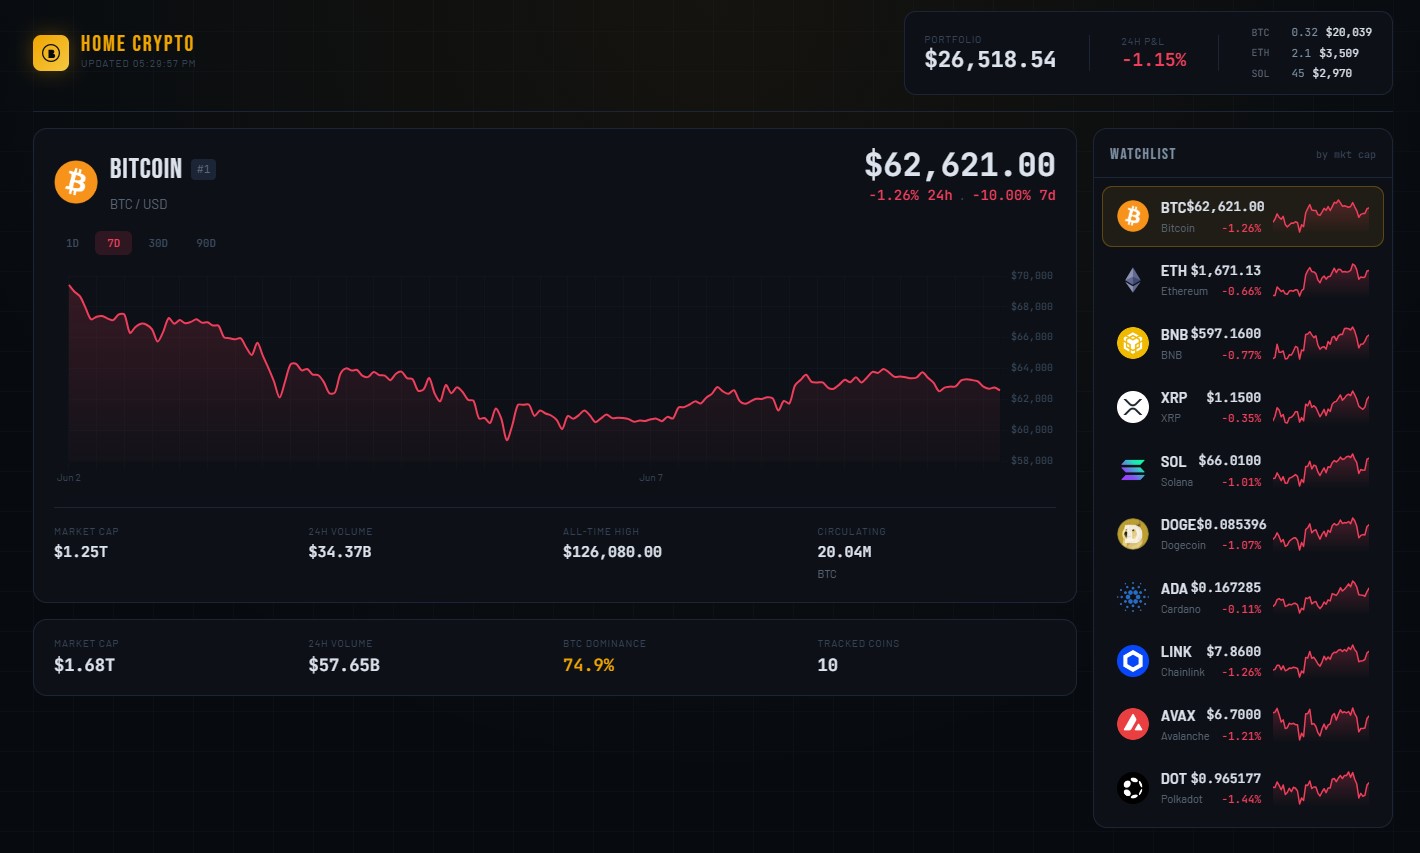Click the -1.26% 24h change in header
The height and width of the screenshot is (853, 1420).
coord(911,195)
